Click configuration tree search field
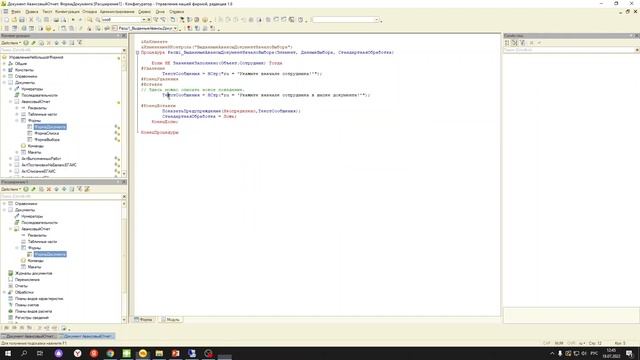The height and width of the screenshot is (360, 640). [x=61, y=50]
